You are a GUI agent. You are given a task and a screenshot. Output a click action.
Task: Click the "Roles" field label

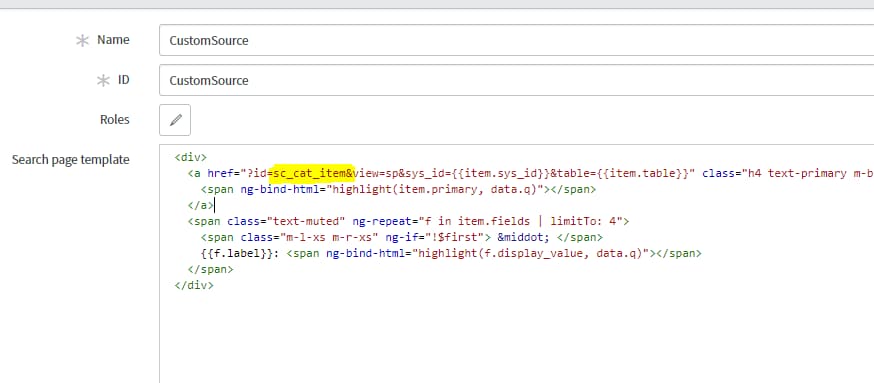[x=115, y=120]
